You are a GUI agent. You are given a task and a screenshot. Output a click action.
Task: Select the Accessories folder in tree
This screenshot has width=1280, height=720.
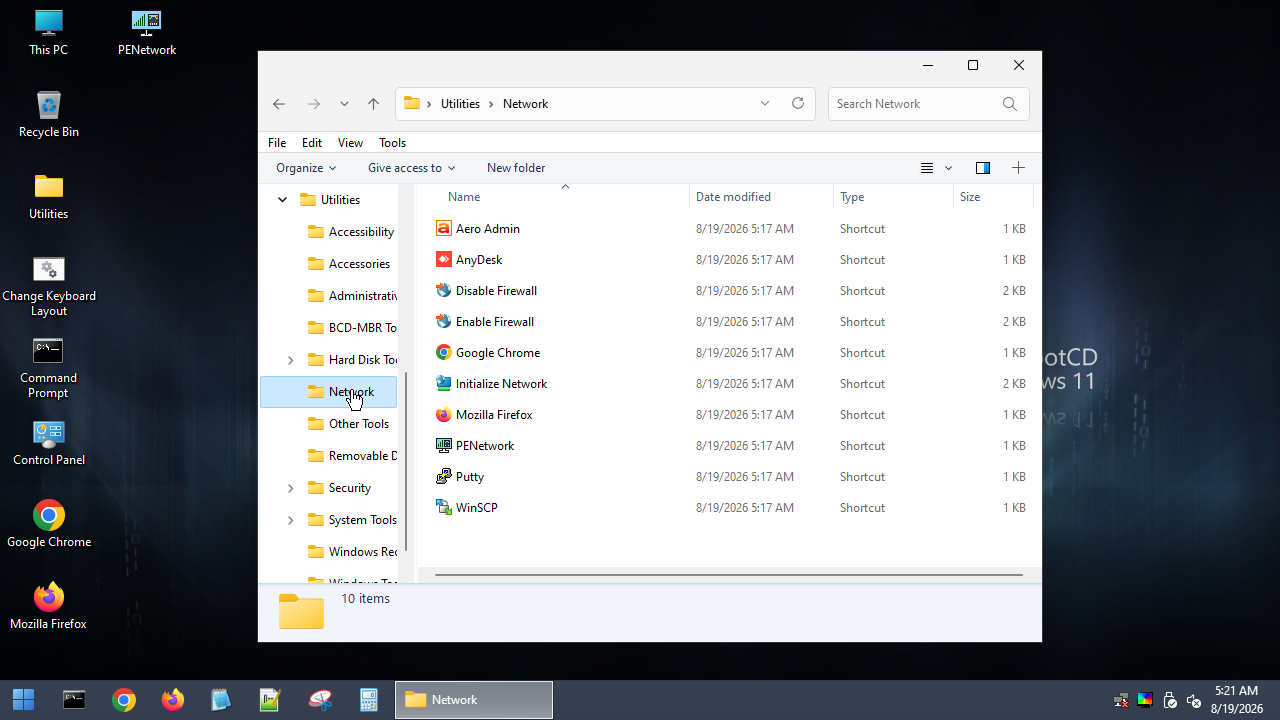point(359,264)
